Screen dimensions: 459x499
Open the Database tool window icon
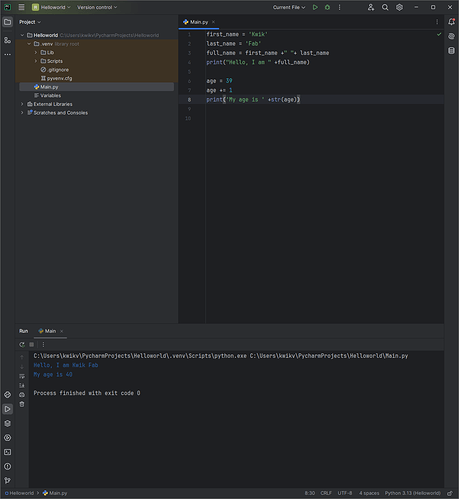click(451, 51)
